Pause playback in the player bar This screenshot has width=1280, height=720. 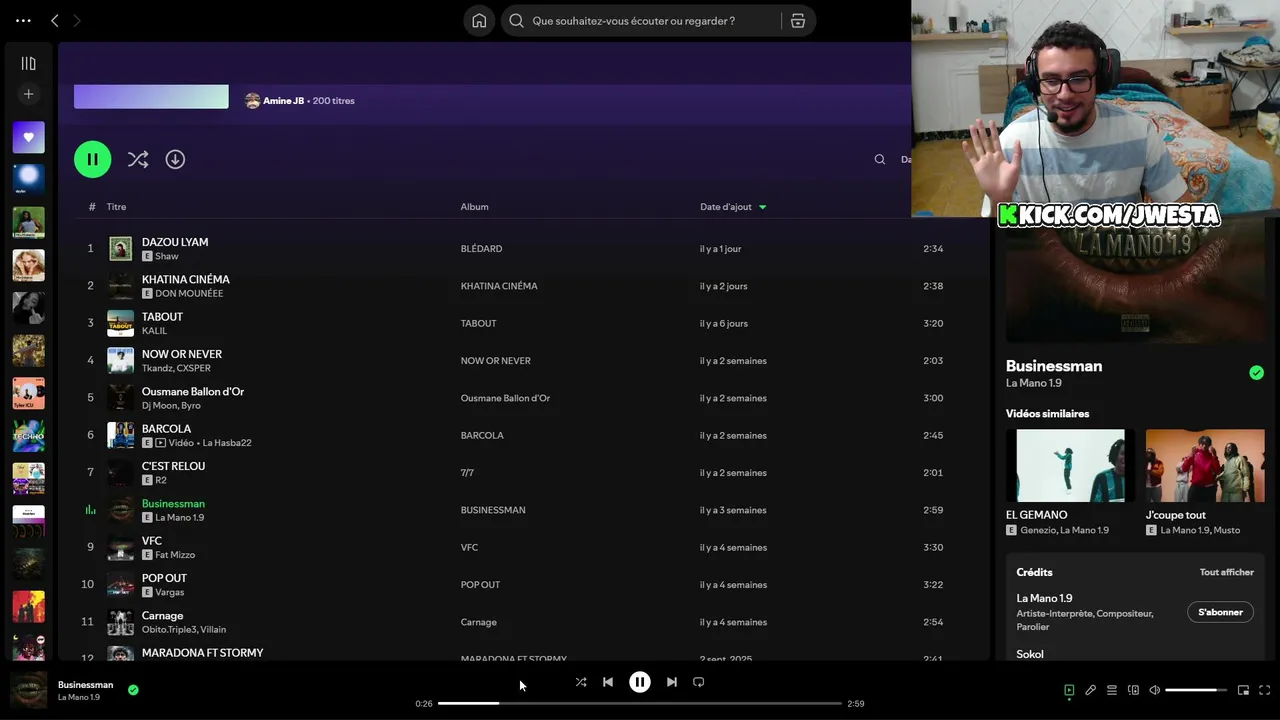pyautogui.click(x=640, y=682)
